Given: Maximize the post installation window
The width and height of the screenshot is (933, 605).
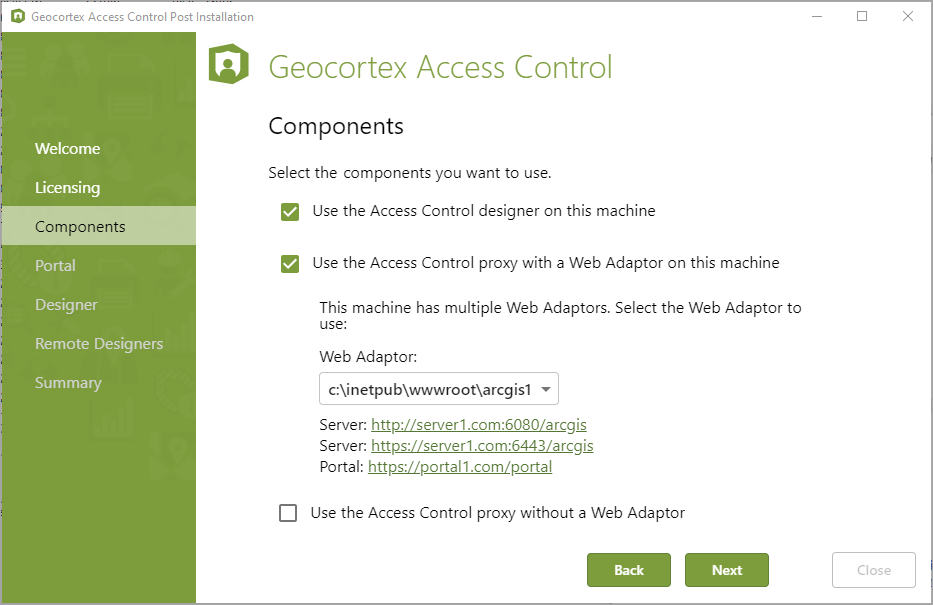Looking at the screenshot, I should click(x=862, y=17).
